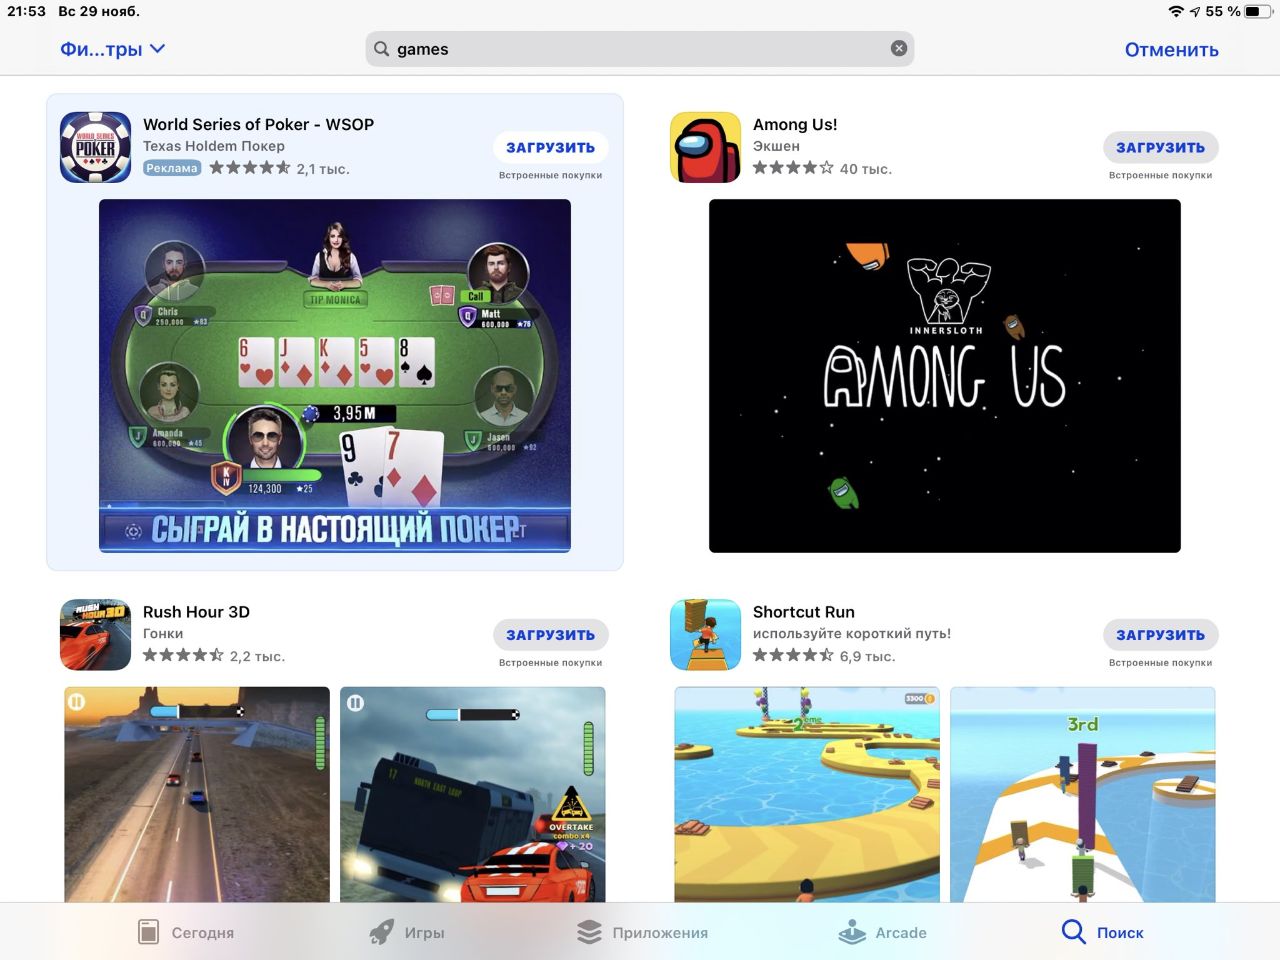
Task: Switch to the Игры tab
Action: pos(407,932)
